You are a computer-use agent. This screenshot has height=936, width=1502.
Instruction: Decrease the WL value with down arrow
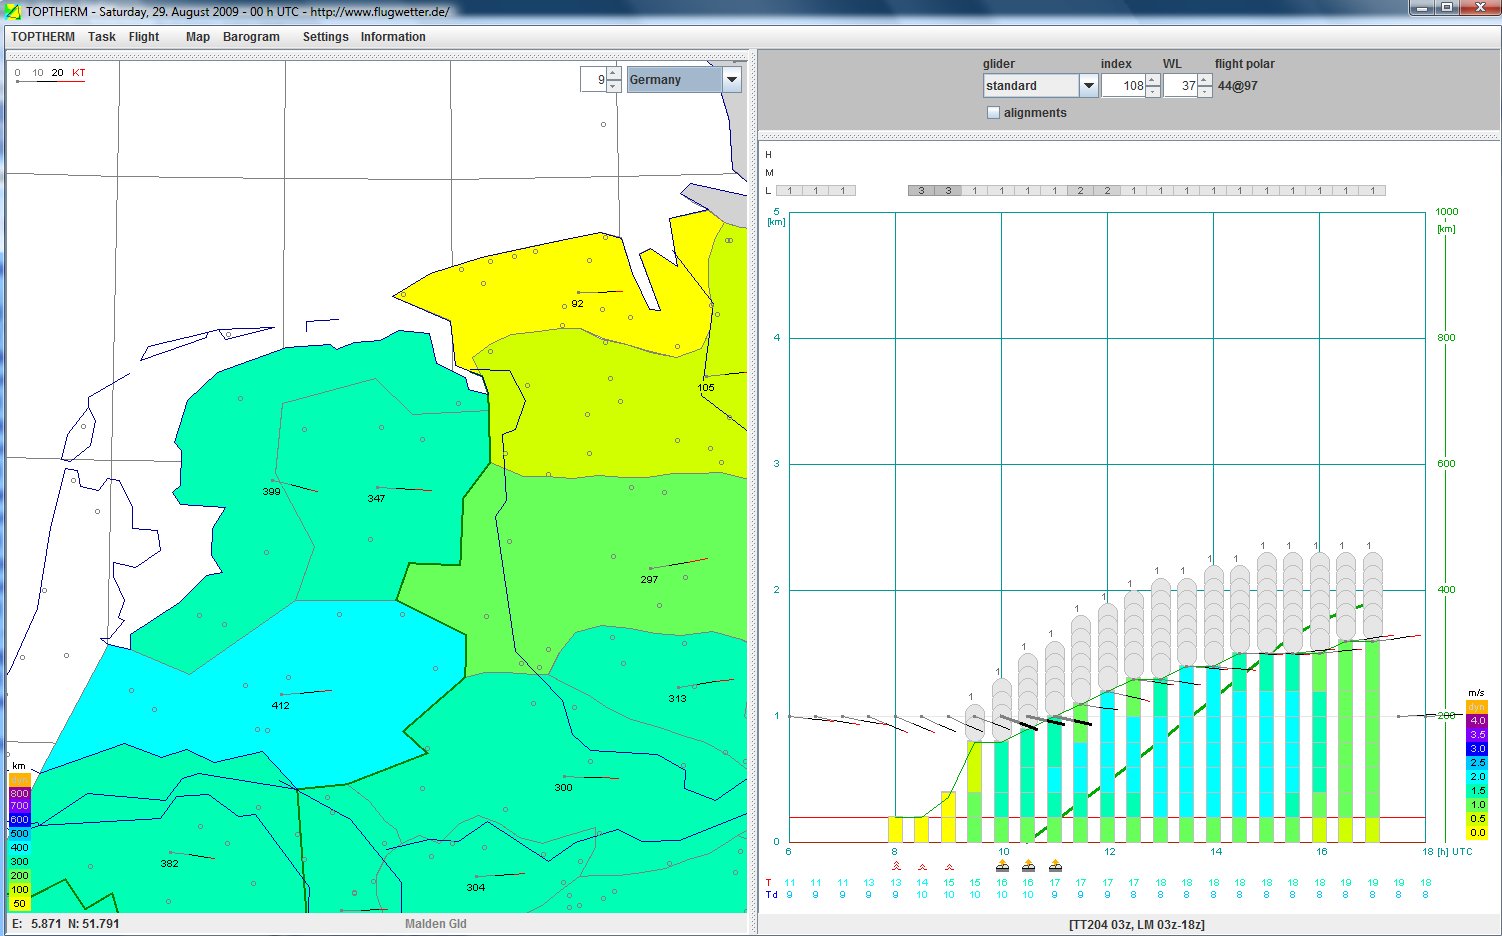pos(1205,92)
